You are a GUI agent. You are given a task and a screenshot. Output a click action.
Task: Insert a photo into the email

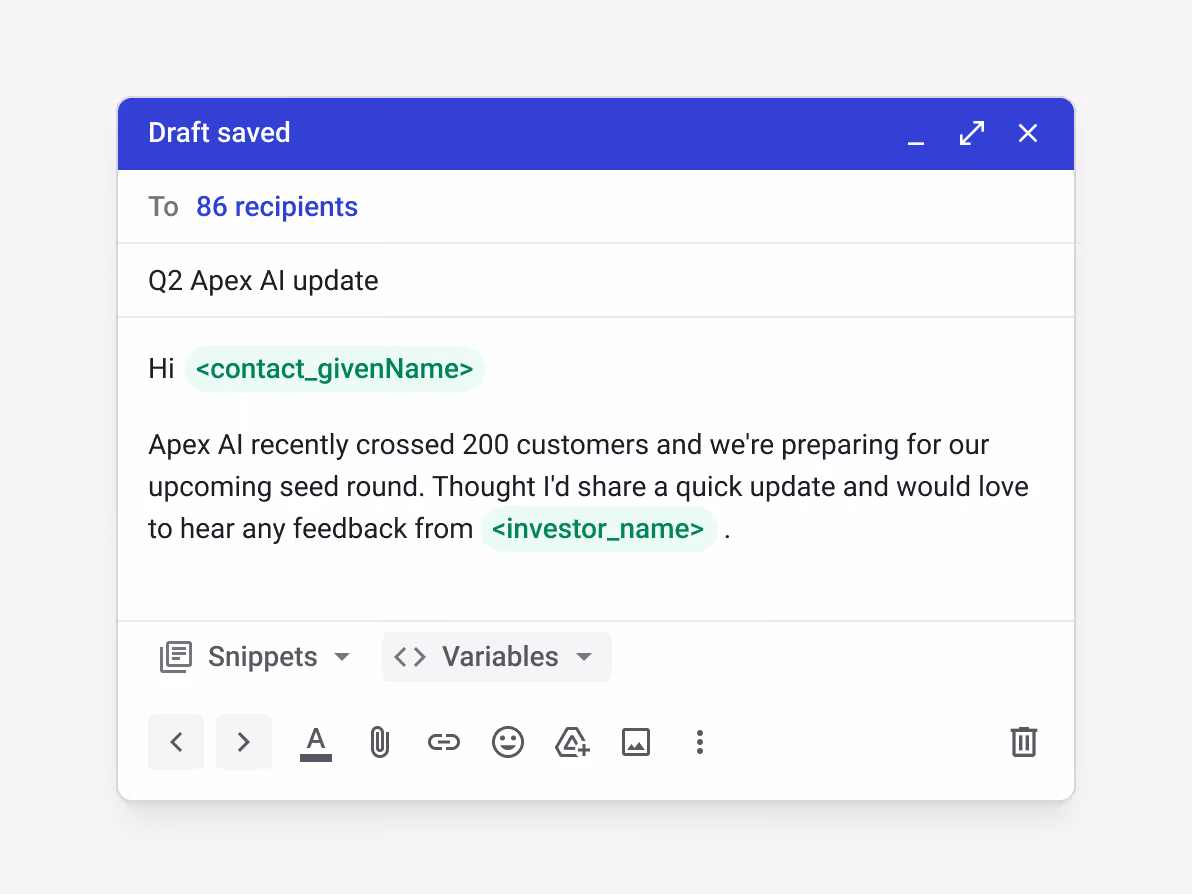pyautogui.click(x=636, y=742)
